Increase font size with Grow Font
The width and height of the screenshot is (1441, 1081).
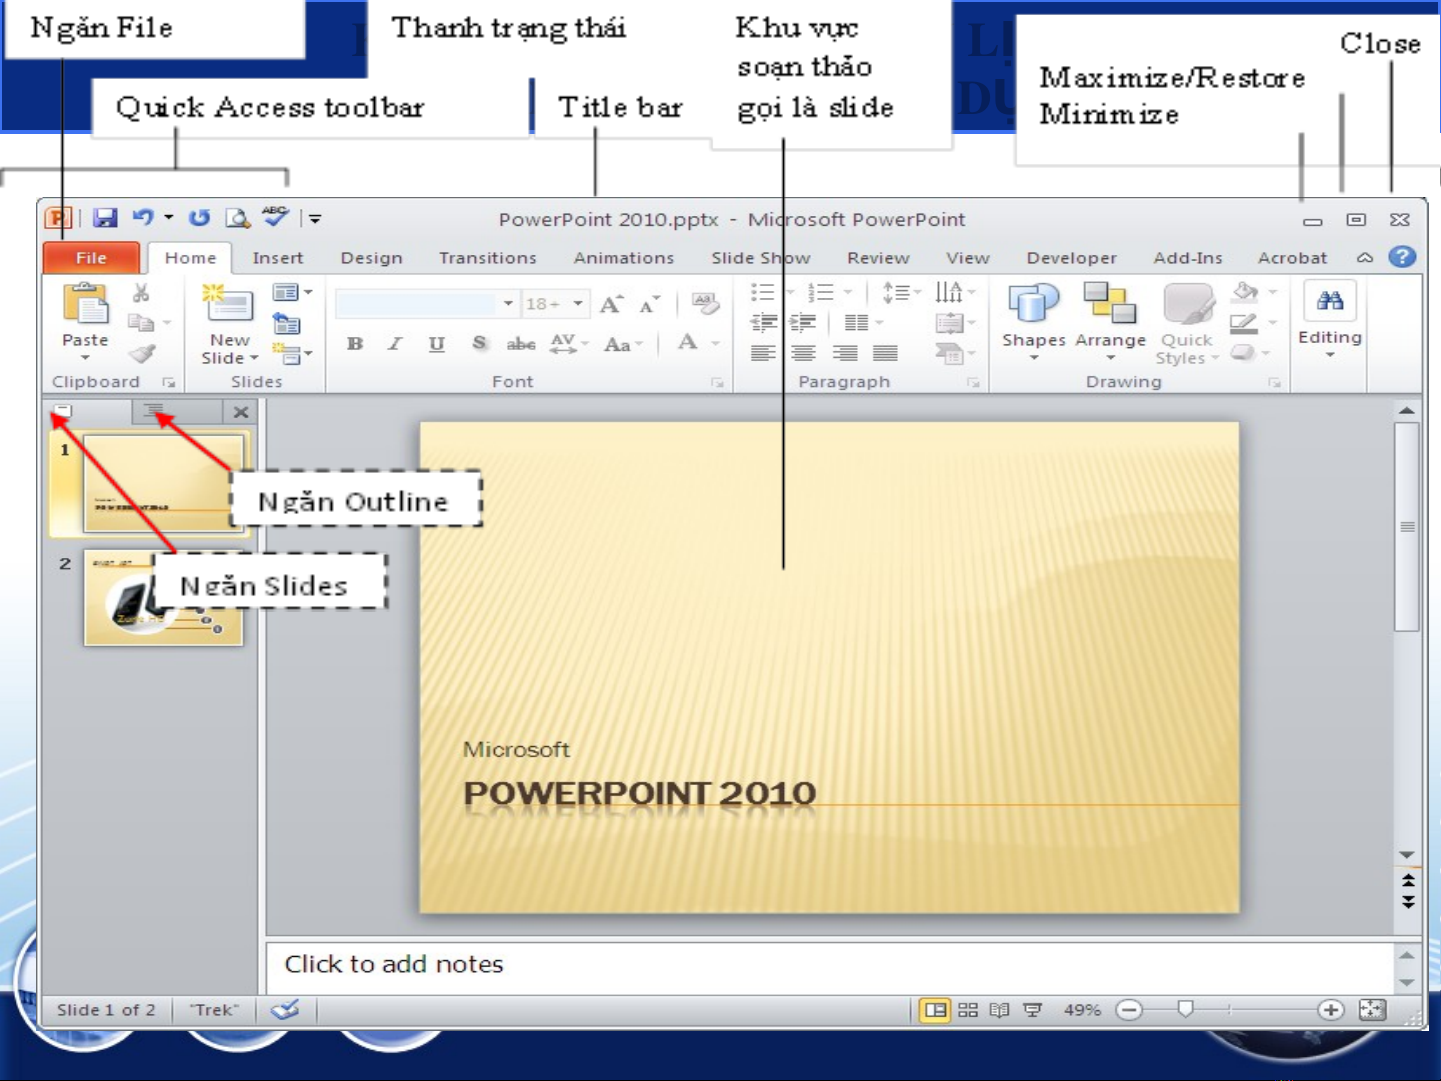click(611, 304)
